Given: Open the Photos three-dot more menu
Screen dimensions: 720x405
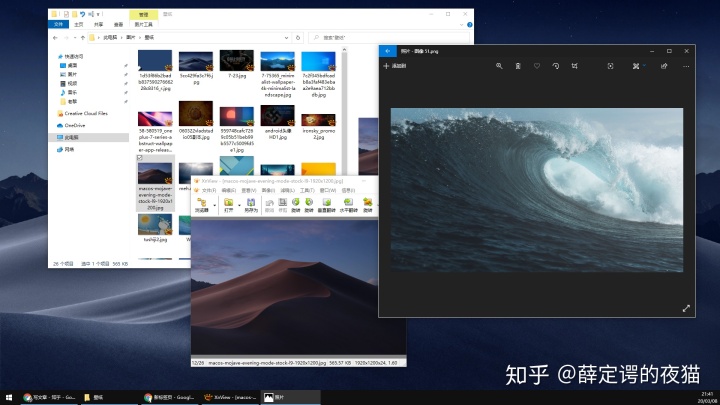Looking at the screenshot, I should tap(686, 66).
